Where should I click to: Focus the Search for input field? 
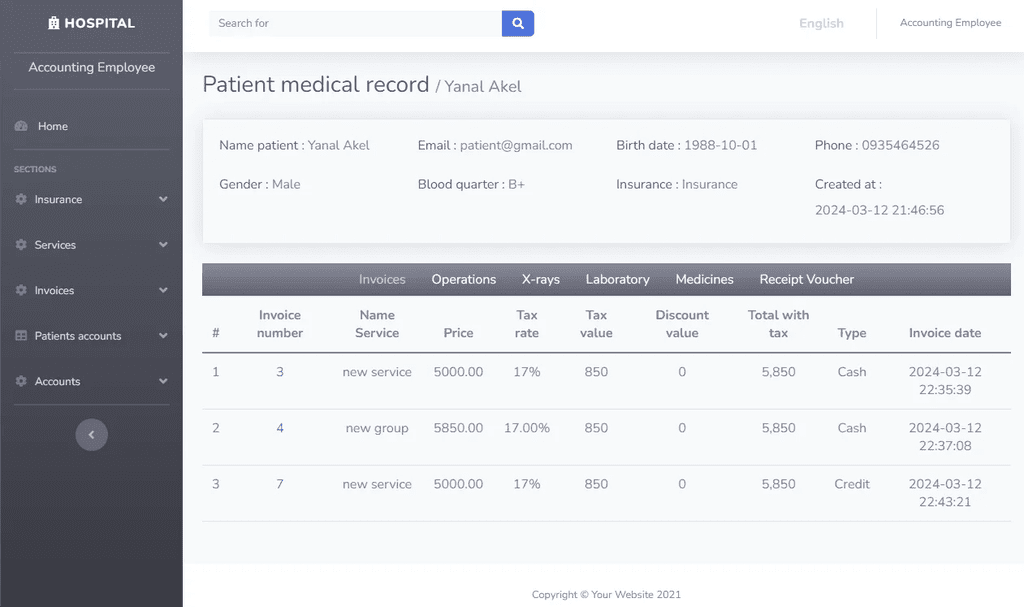coord(355,24)
